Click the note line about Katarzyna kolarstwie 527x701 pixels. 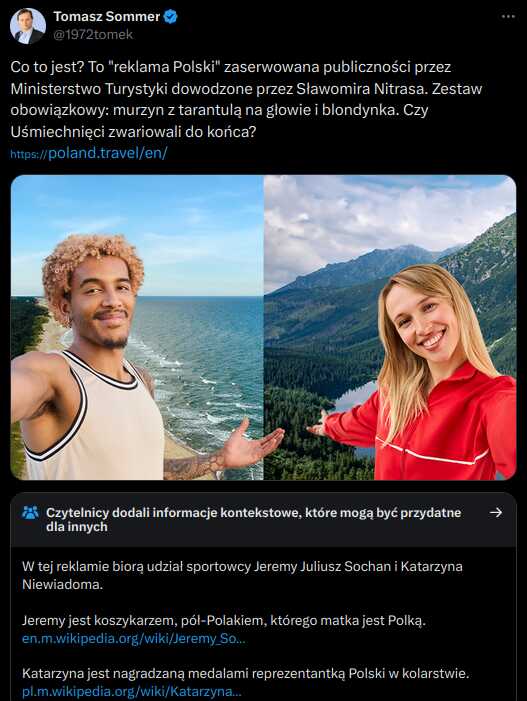(245, 673)
